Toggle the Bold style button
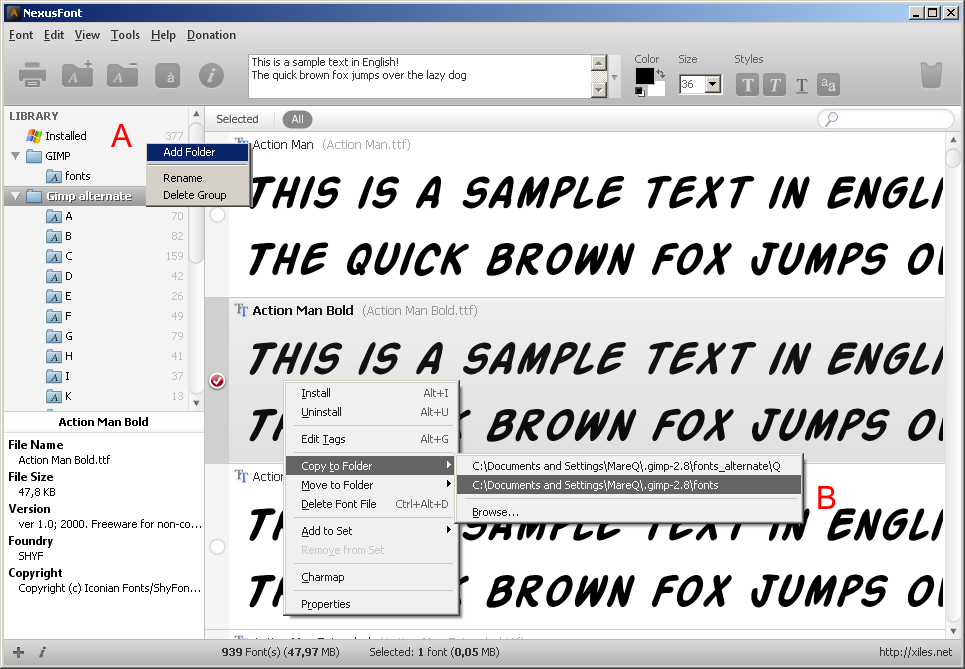Viewport: 965px width, 669px height. [x=747, y=85]
